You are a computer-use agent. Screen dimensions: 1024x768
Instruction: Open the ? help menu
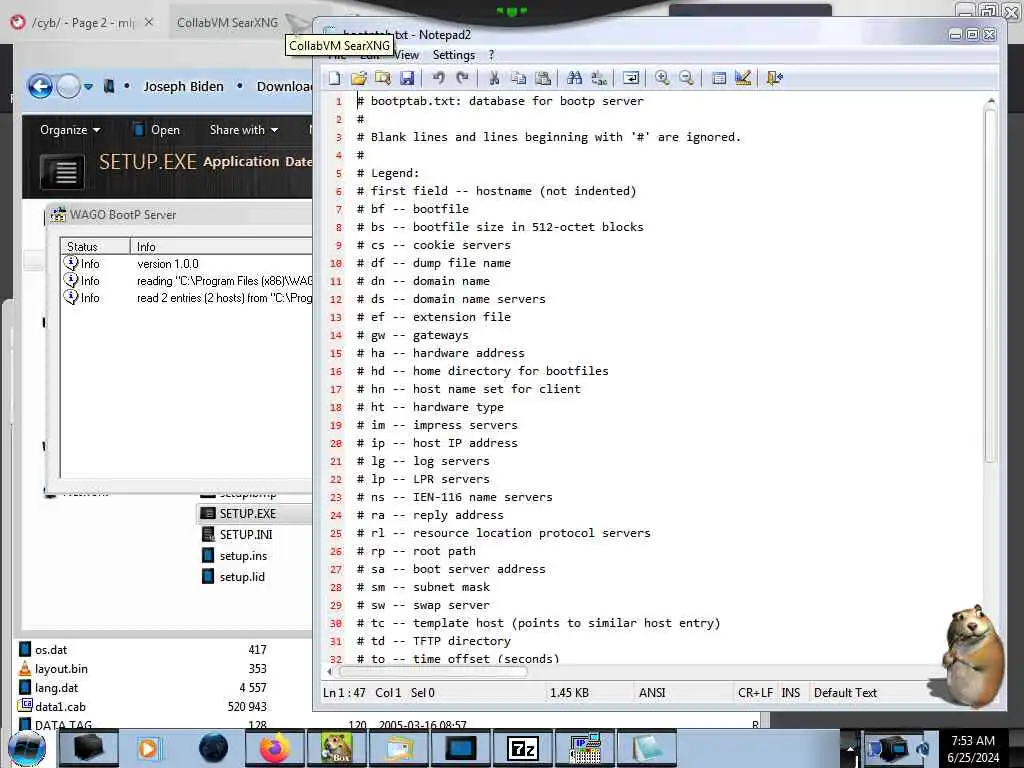tap(491, 55)
